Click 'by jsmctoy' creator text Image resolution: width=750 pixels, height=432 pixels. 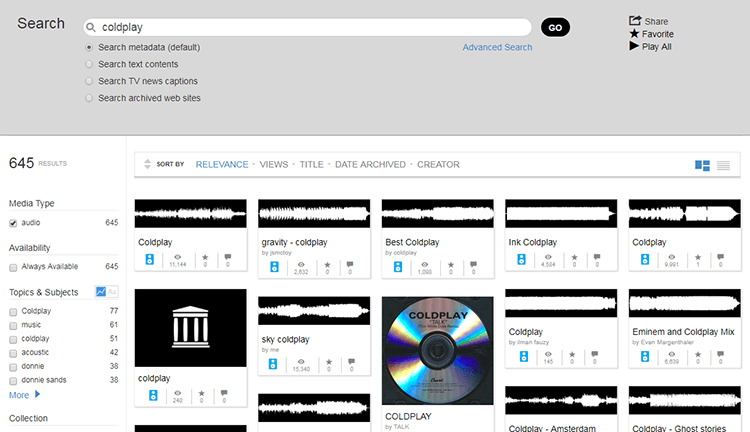[x=276, y=253]
